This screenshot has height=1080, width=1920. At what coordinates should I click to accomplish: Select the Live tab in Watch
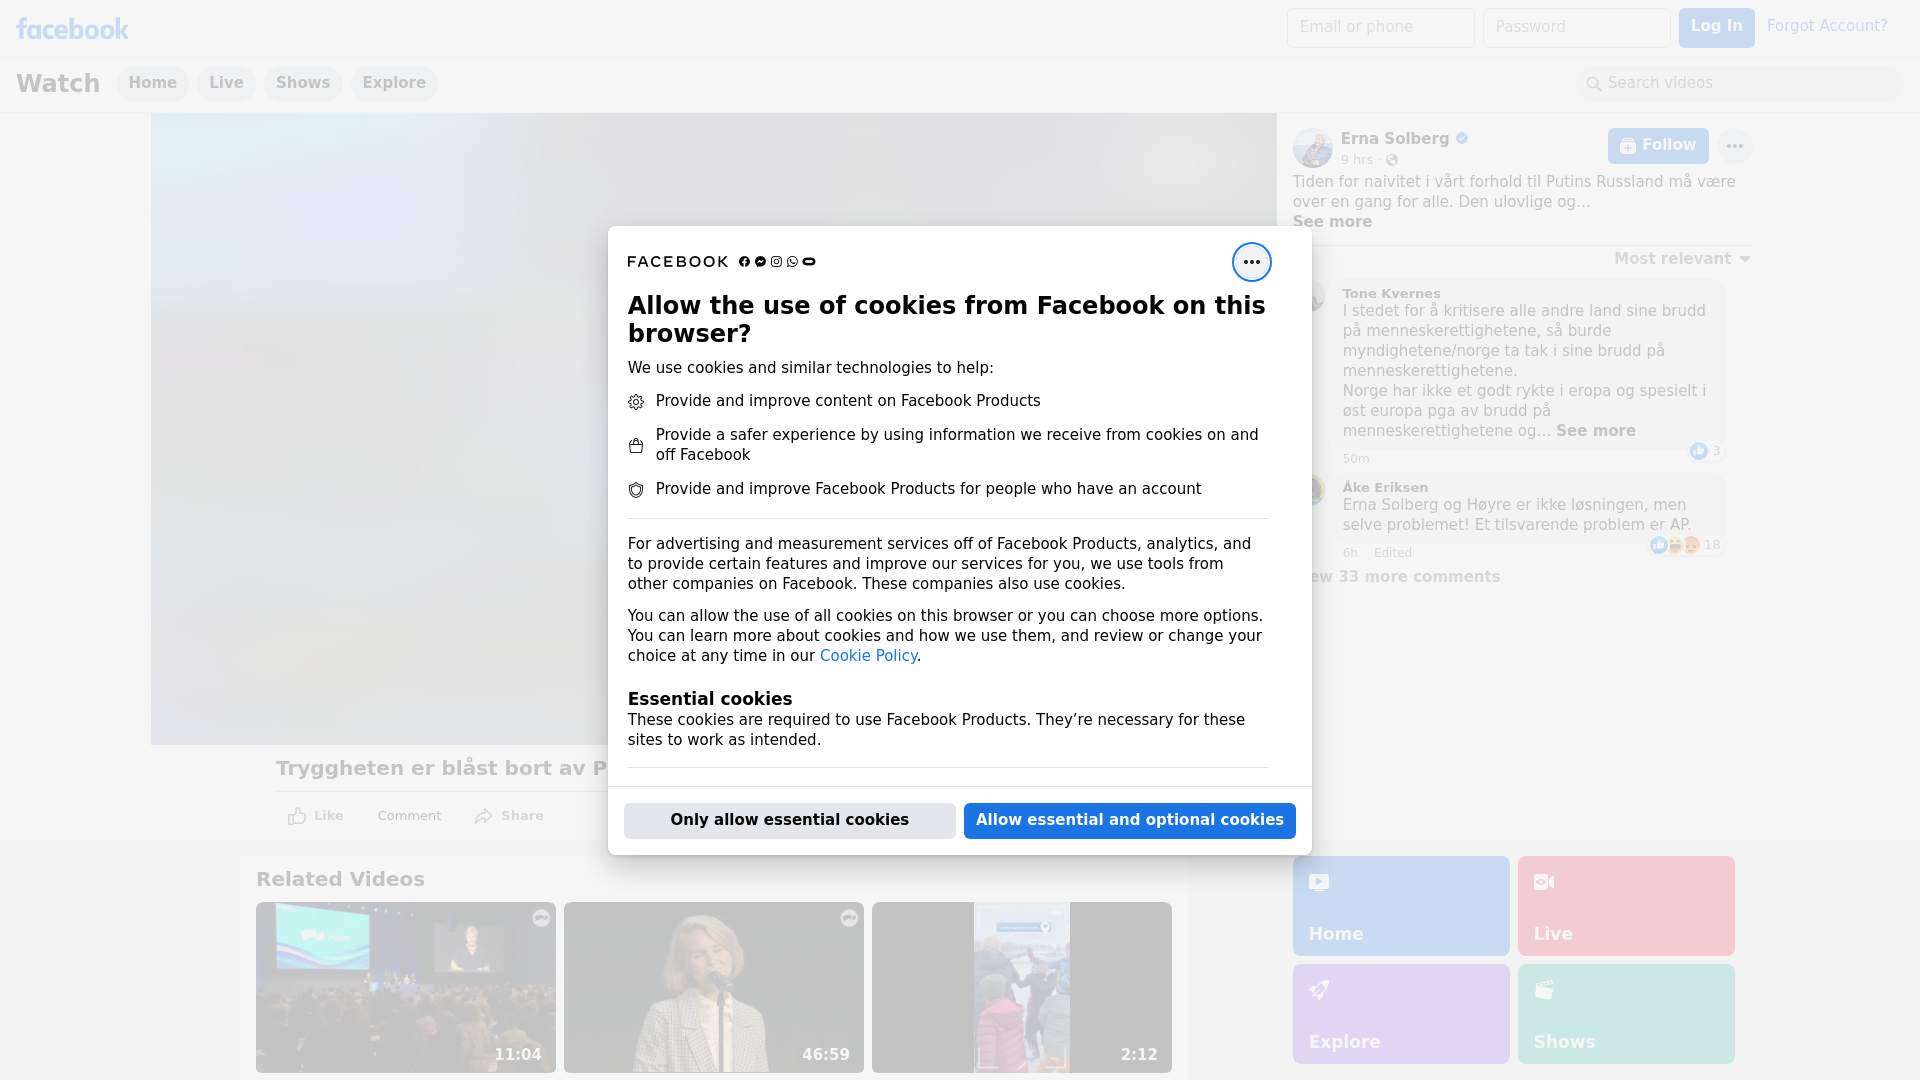pyautogui.click(x=226, y=83)
